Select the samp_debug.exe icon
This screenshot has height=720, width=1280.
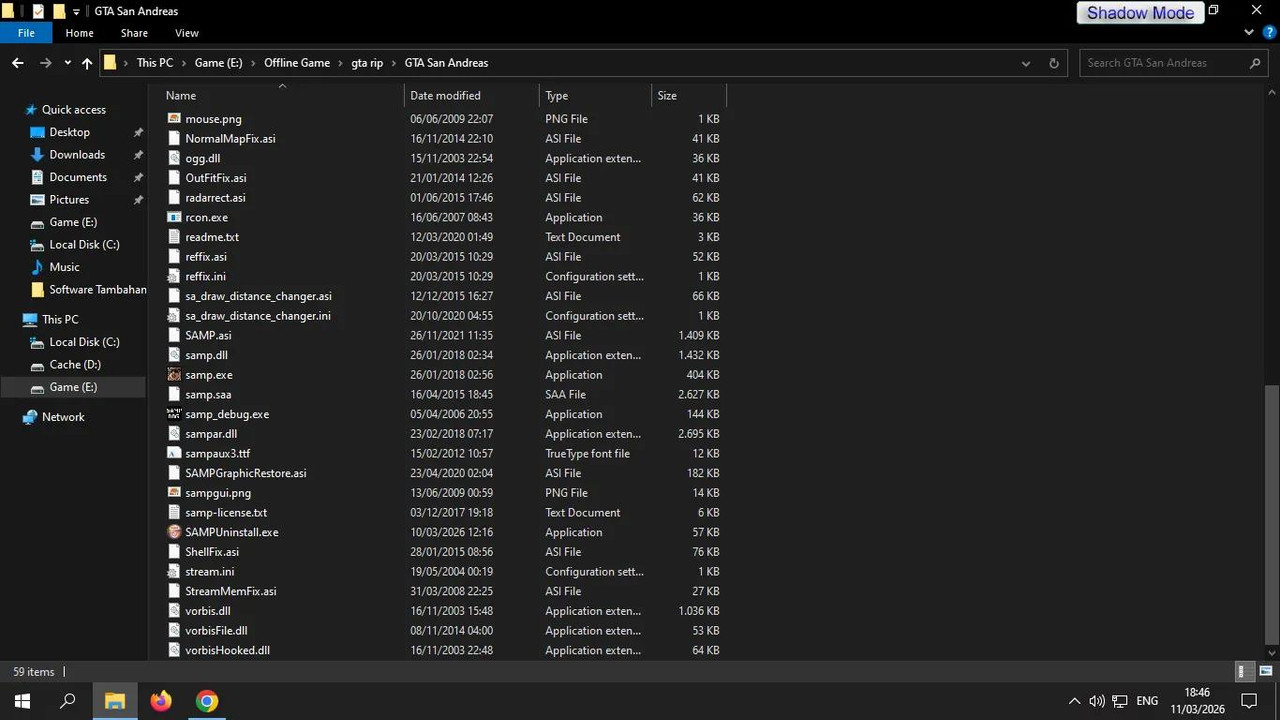[x=174, y=414]
